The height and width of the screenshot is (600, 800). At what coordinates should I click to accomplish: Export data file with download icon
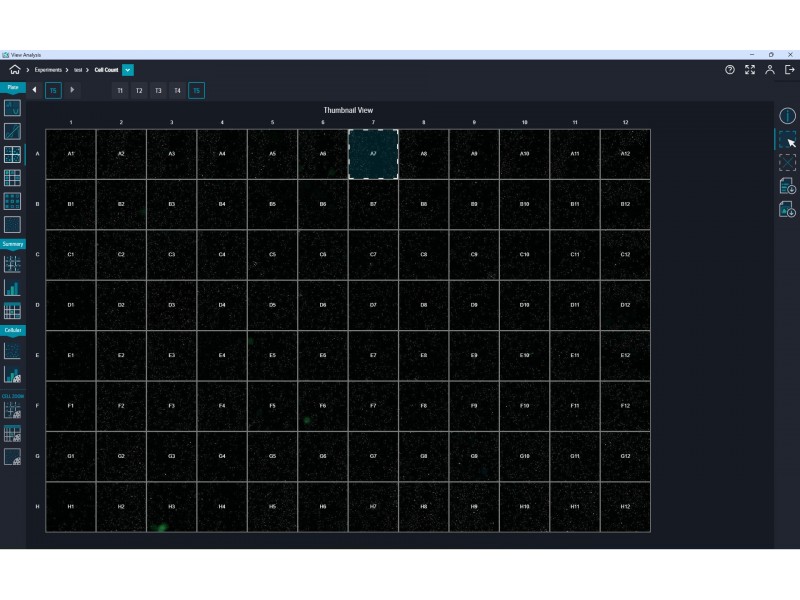[787, 186]
